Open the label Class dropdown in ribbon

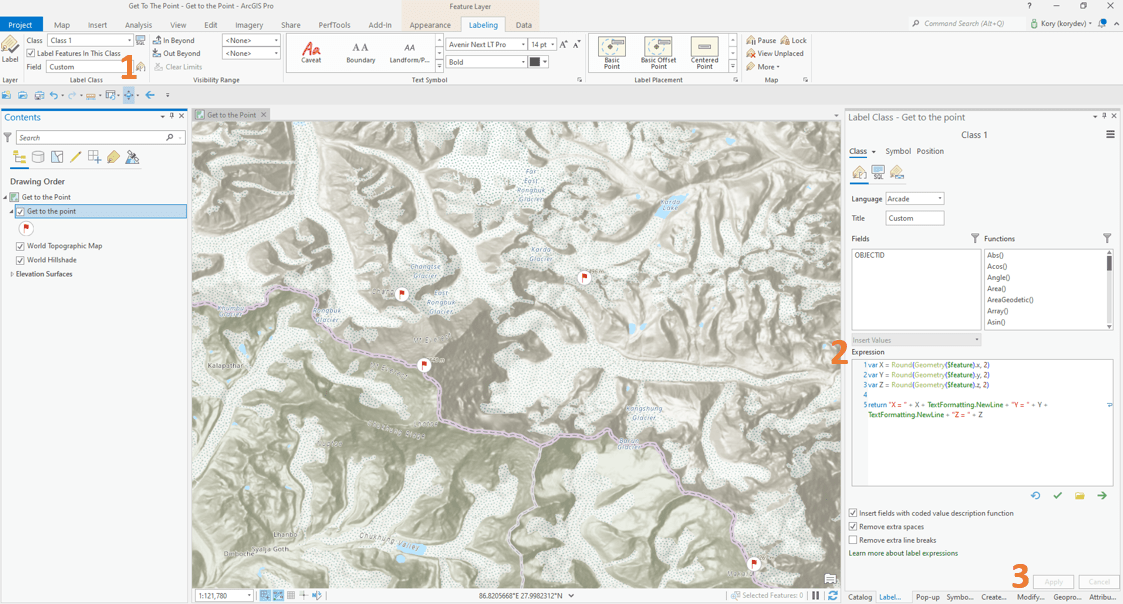click(90, 40)
